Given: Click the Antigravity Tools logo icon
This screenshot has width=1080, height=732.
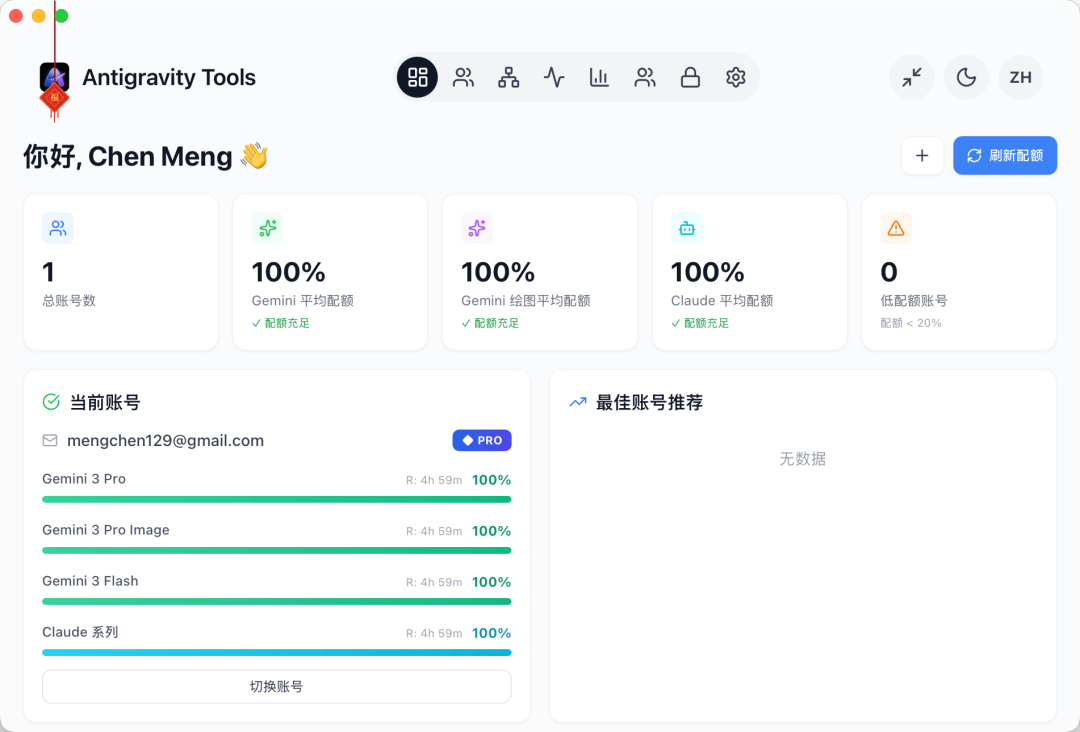Looking at the screenshot, I should tap(54, 77).
